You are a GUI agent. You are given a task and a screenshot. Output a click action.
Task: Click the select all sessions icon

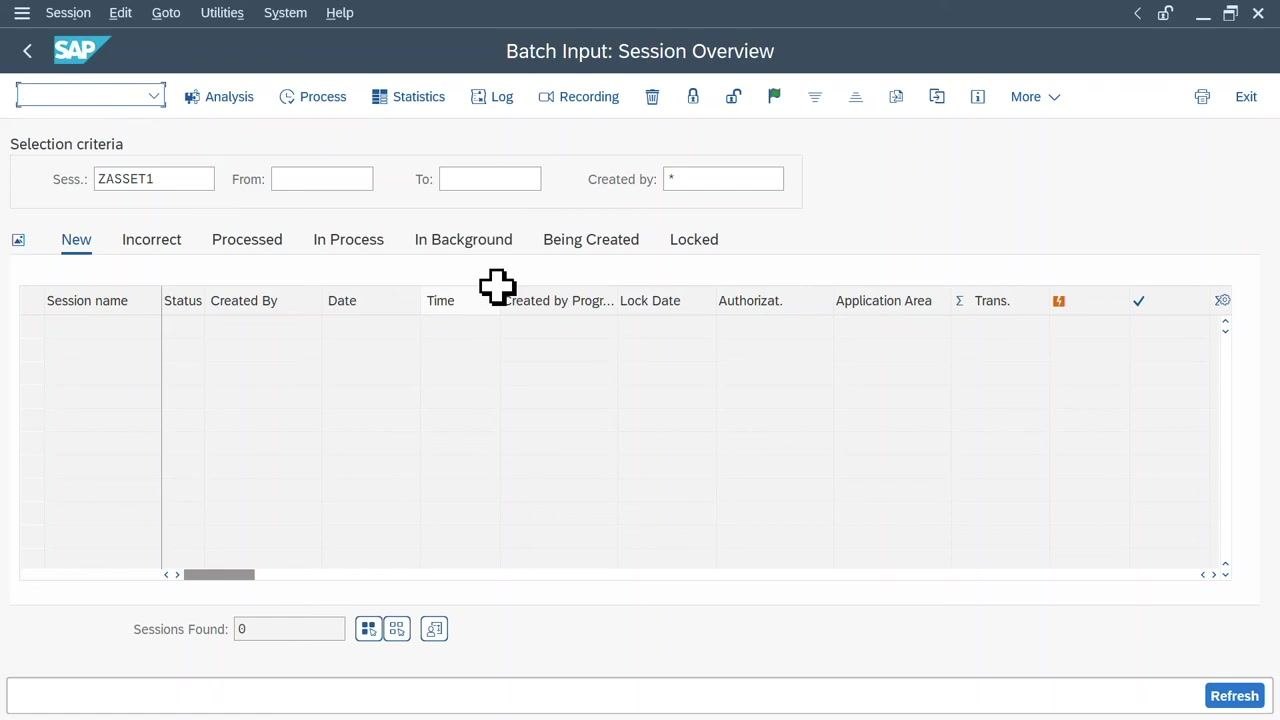point(369,629)
